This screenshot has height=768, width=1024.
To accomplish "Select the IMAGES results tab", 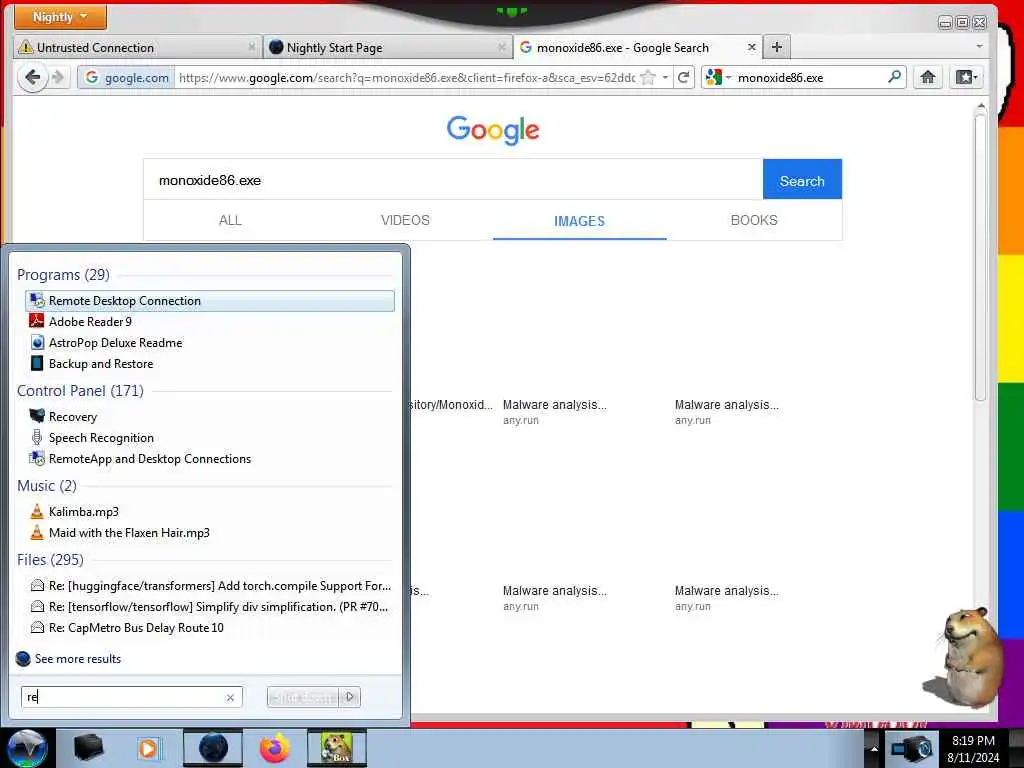I will pyautogui.click(x=579, y=221).
